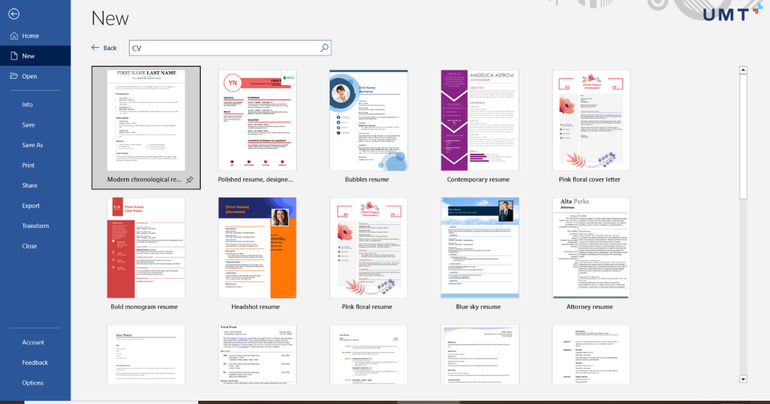This screenshot has height=404, width=770.
Task: Choose Export from the sidebar
Action: [x=31, y=205]
